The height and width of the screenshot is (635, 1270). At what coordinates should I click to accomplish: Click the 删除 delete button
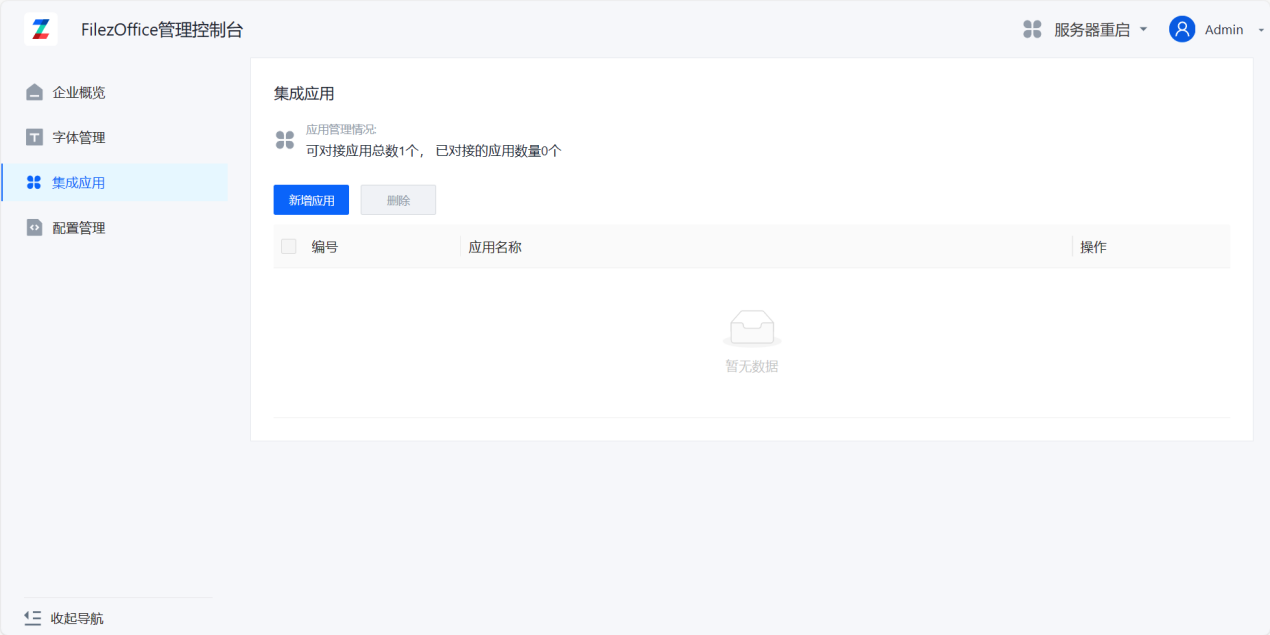pos(398,199)
